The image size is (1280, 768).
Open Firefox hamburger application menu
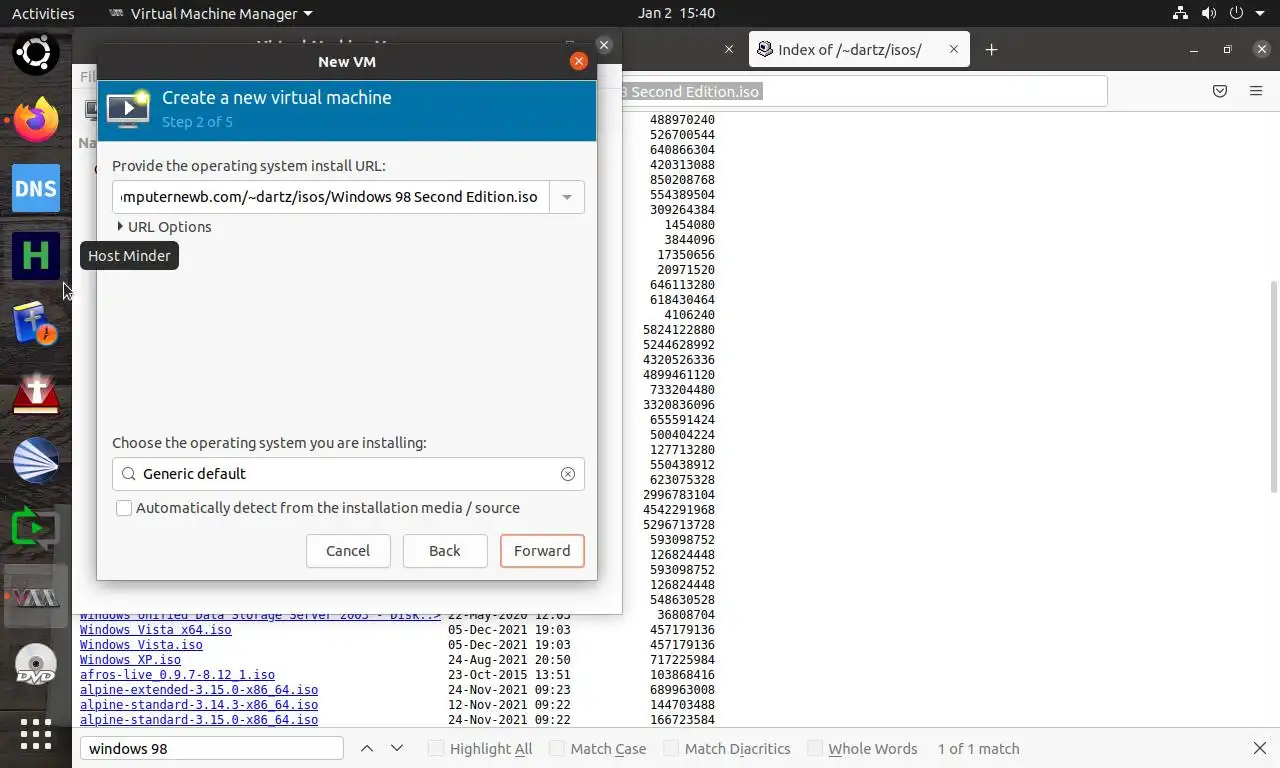(x=1256, y=91)
